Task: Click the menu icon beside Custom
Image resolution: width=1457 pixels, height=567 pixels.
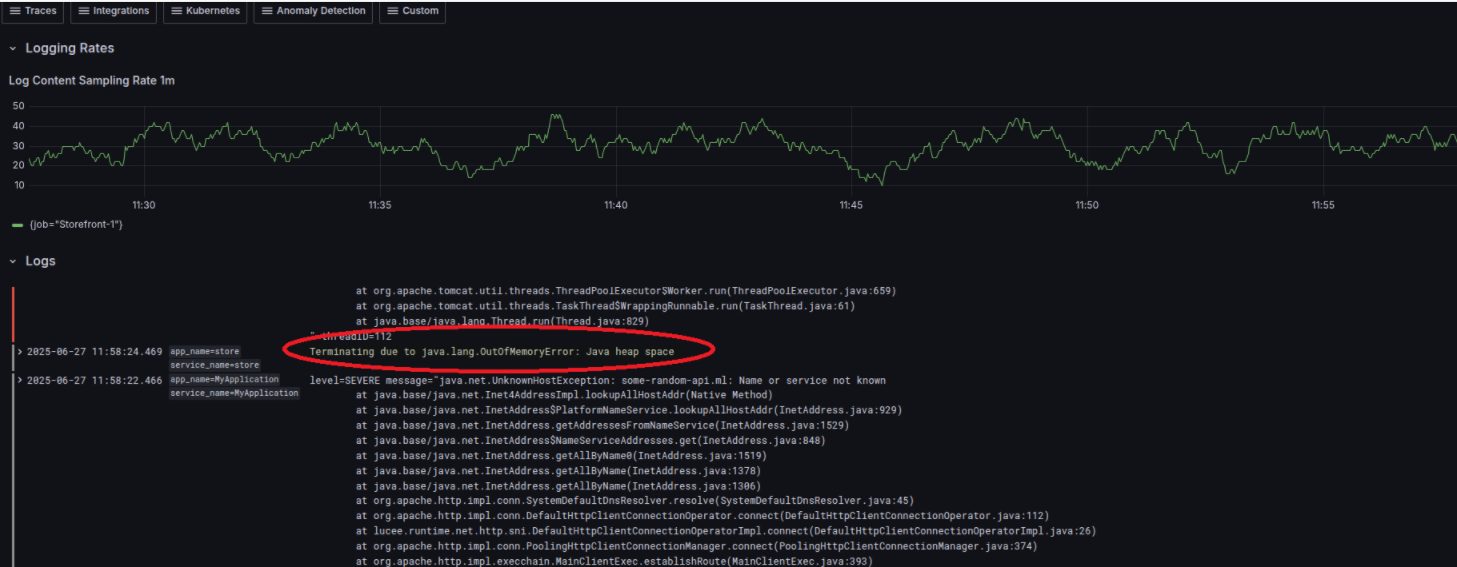Action: click(392, 11)
